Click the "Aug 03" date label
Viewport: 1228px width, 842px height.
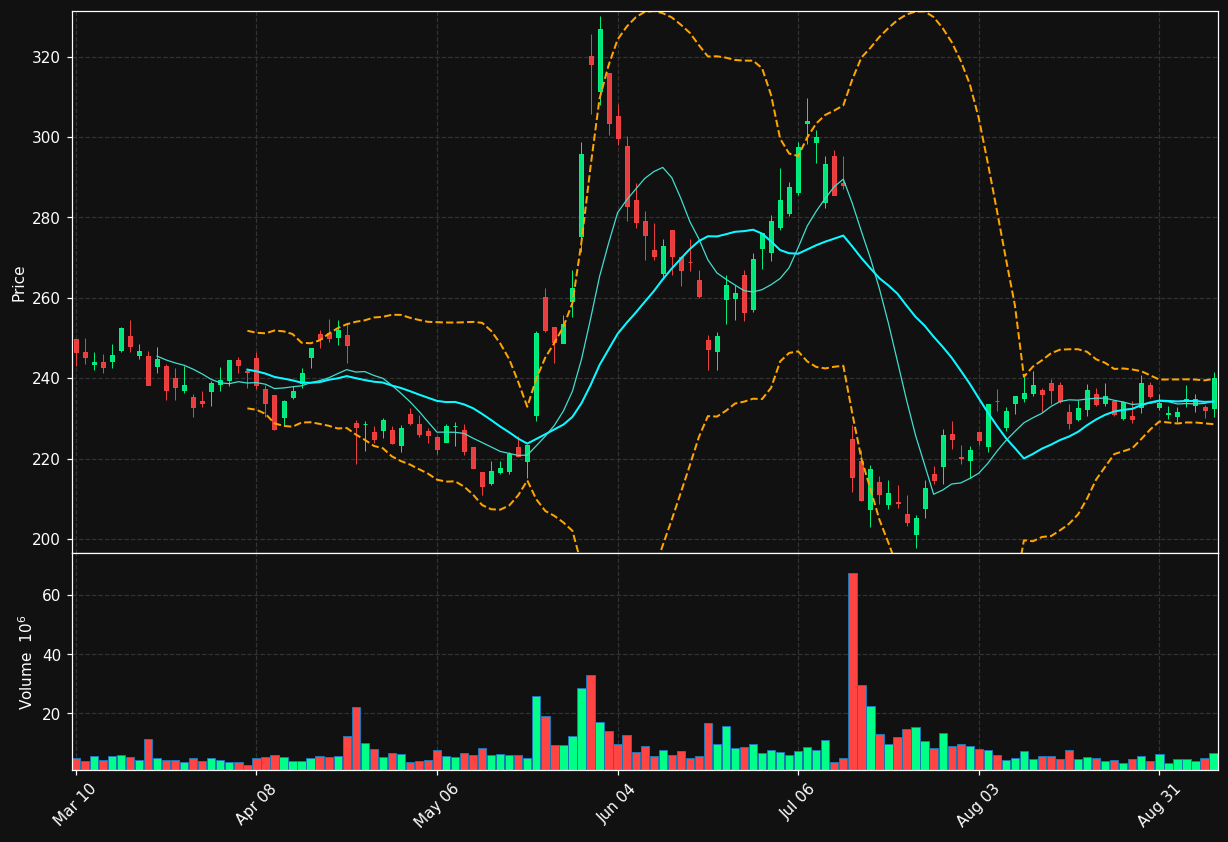pyautogui.click(x=976, y=805)
